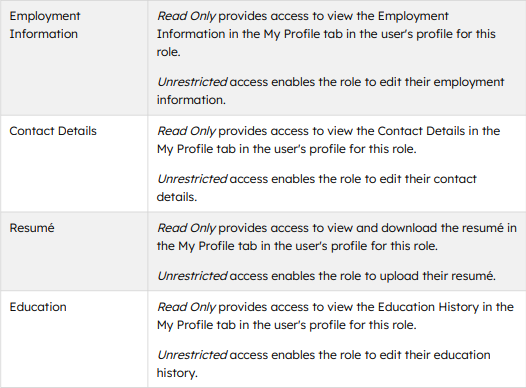Viewport: 526px width, 388px height.
Task: Select the Education row heading
Action: 38,307
